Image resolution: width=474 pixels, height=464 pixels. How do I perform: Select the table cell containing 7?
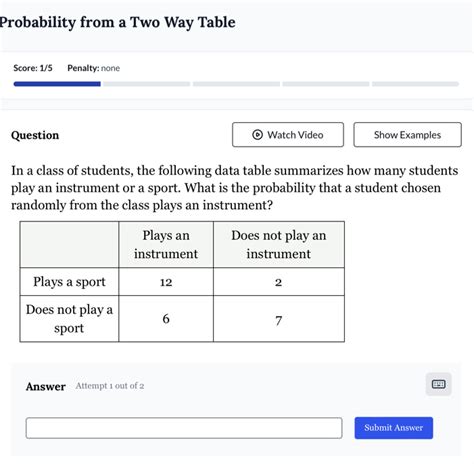coord(279,319)
